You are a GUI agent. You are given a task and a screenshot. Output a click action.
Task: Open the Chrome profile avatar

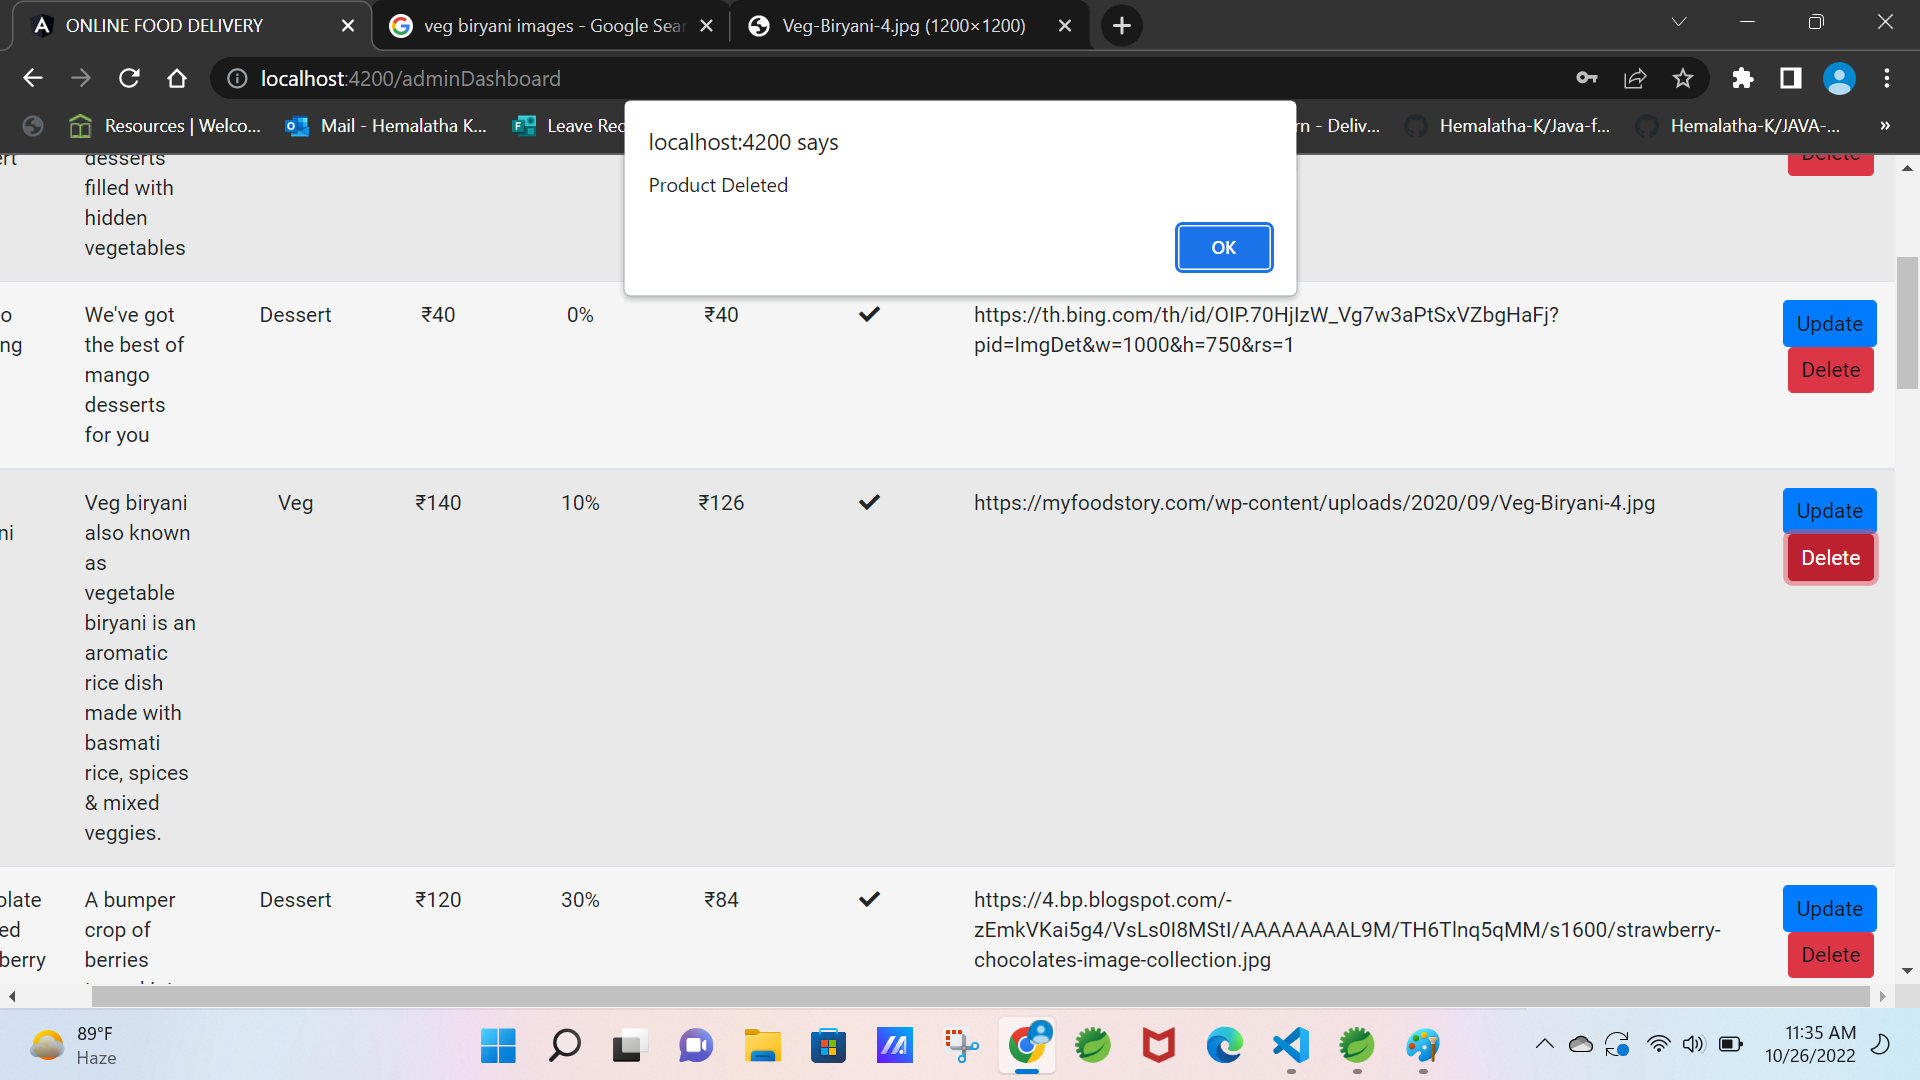[1838, 78]
